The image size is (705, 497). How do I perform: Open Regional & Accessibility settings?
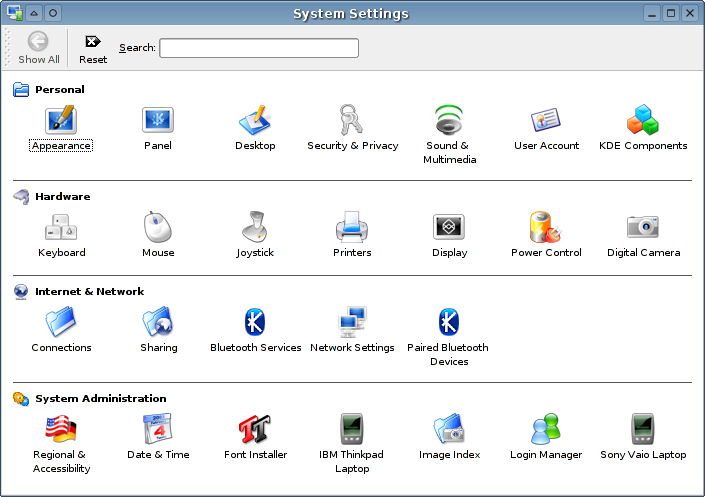61,431
